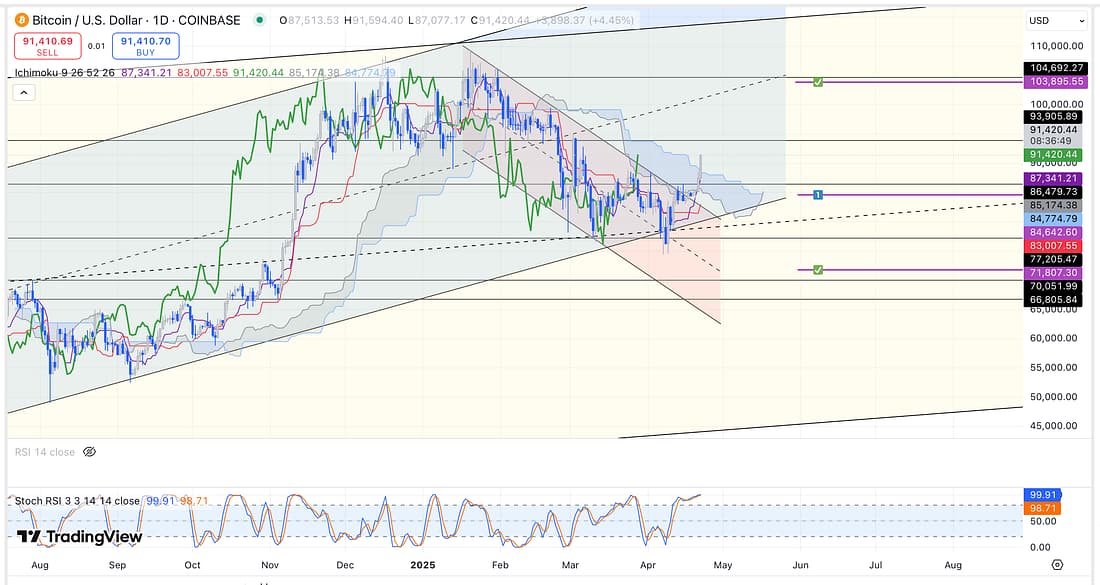Click the green checkmark on 71,807.30 line
The image size is (1100, 585).
pyautogui.click(x=818, y=270)
